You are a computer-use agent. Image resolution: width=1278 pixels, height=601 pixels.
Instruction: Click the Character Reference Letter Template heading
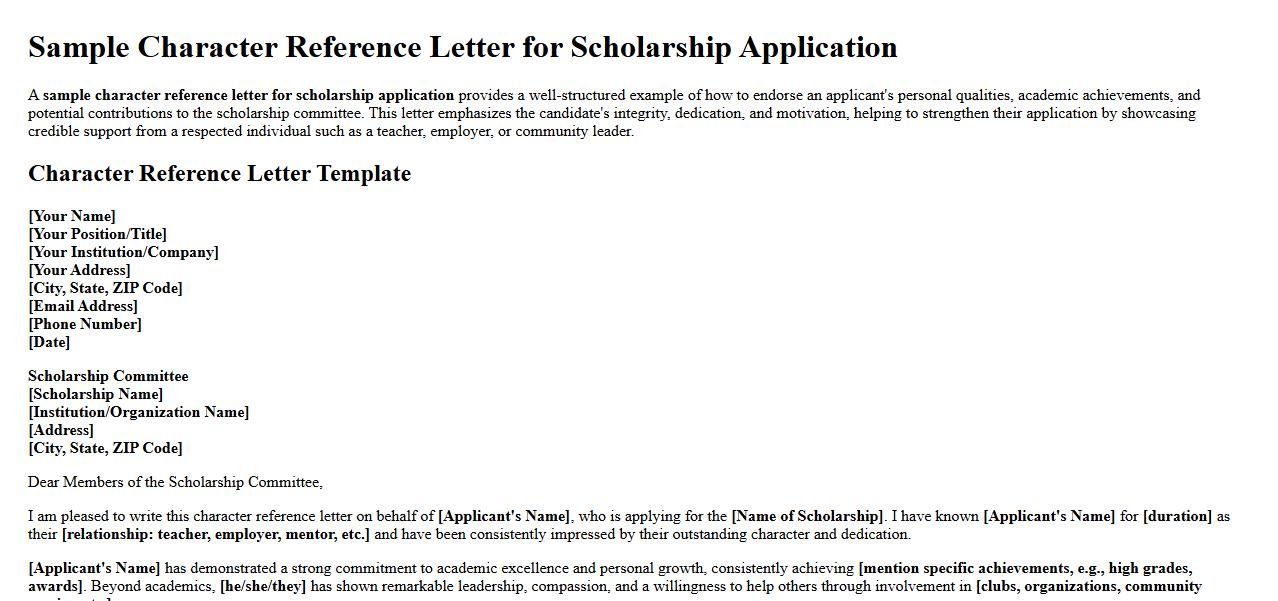219,174
